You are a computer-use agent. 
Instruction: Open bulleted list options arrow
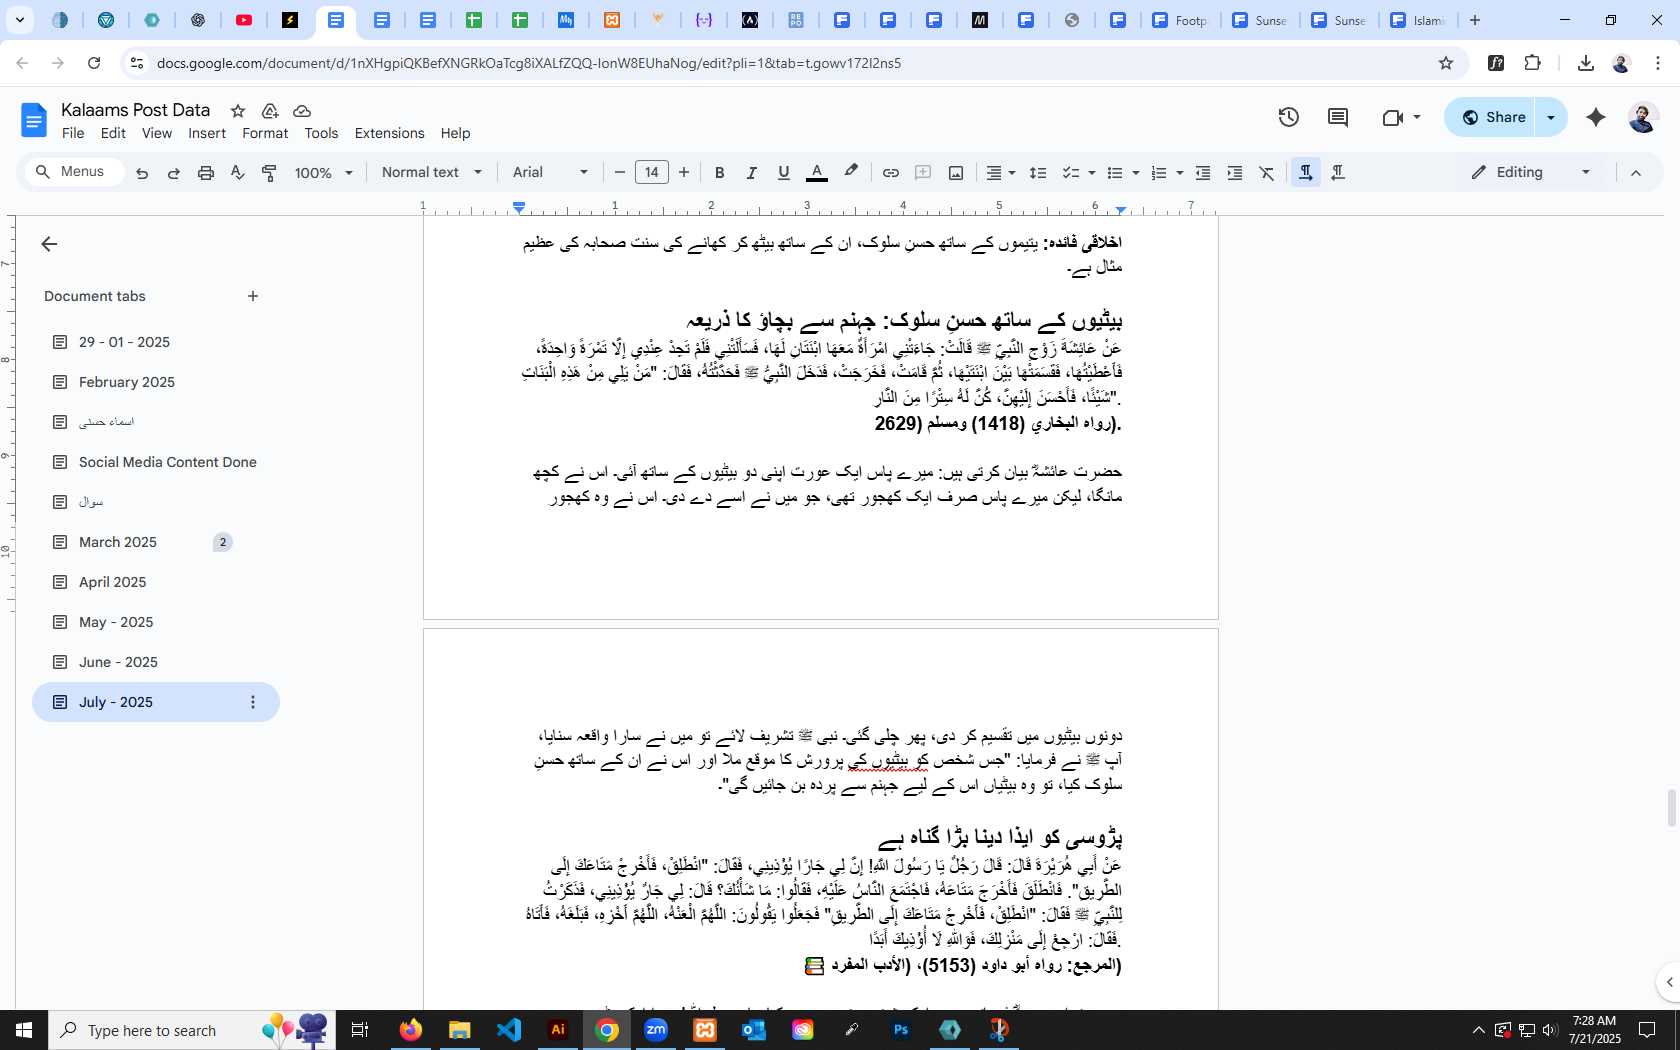tap(1136, 173)
